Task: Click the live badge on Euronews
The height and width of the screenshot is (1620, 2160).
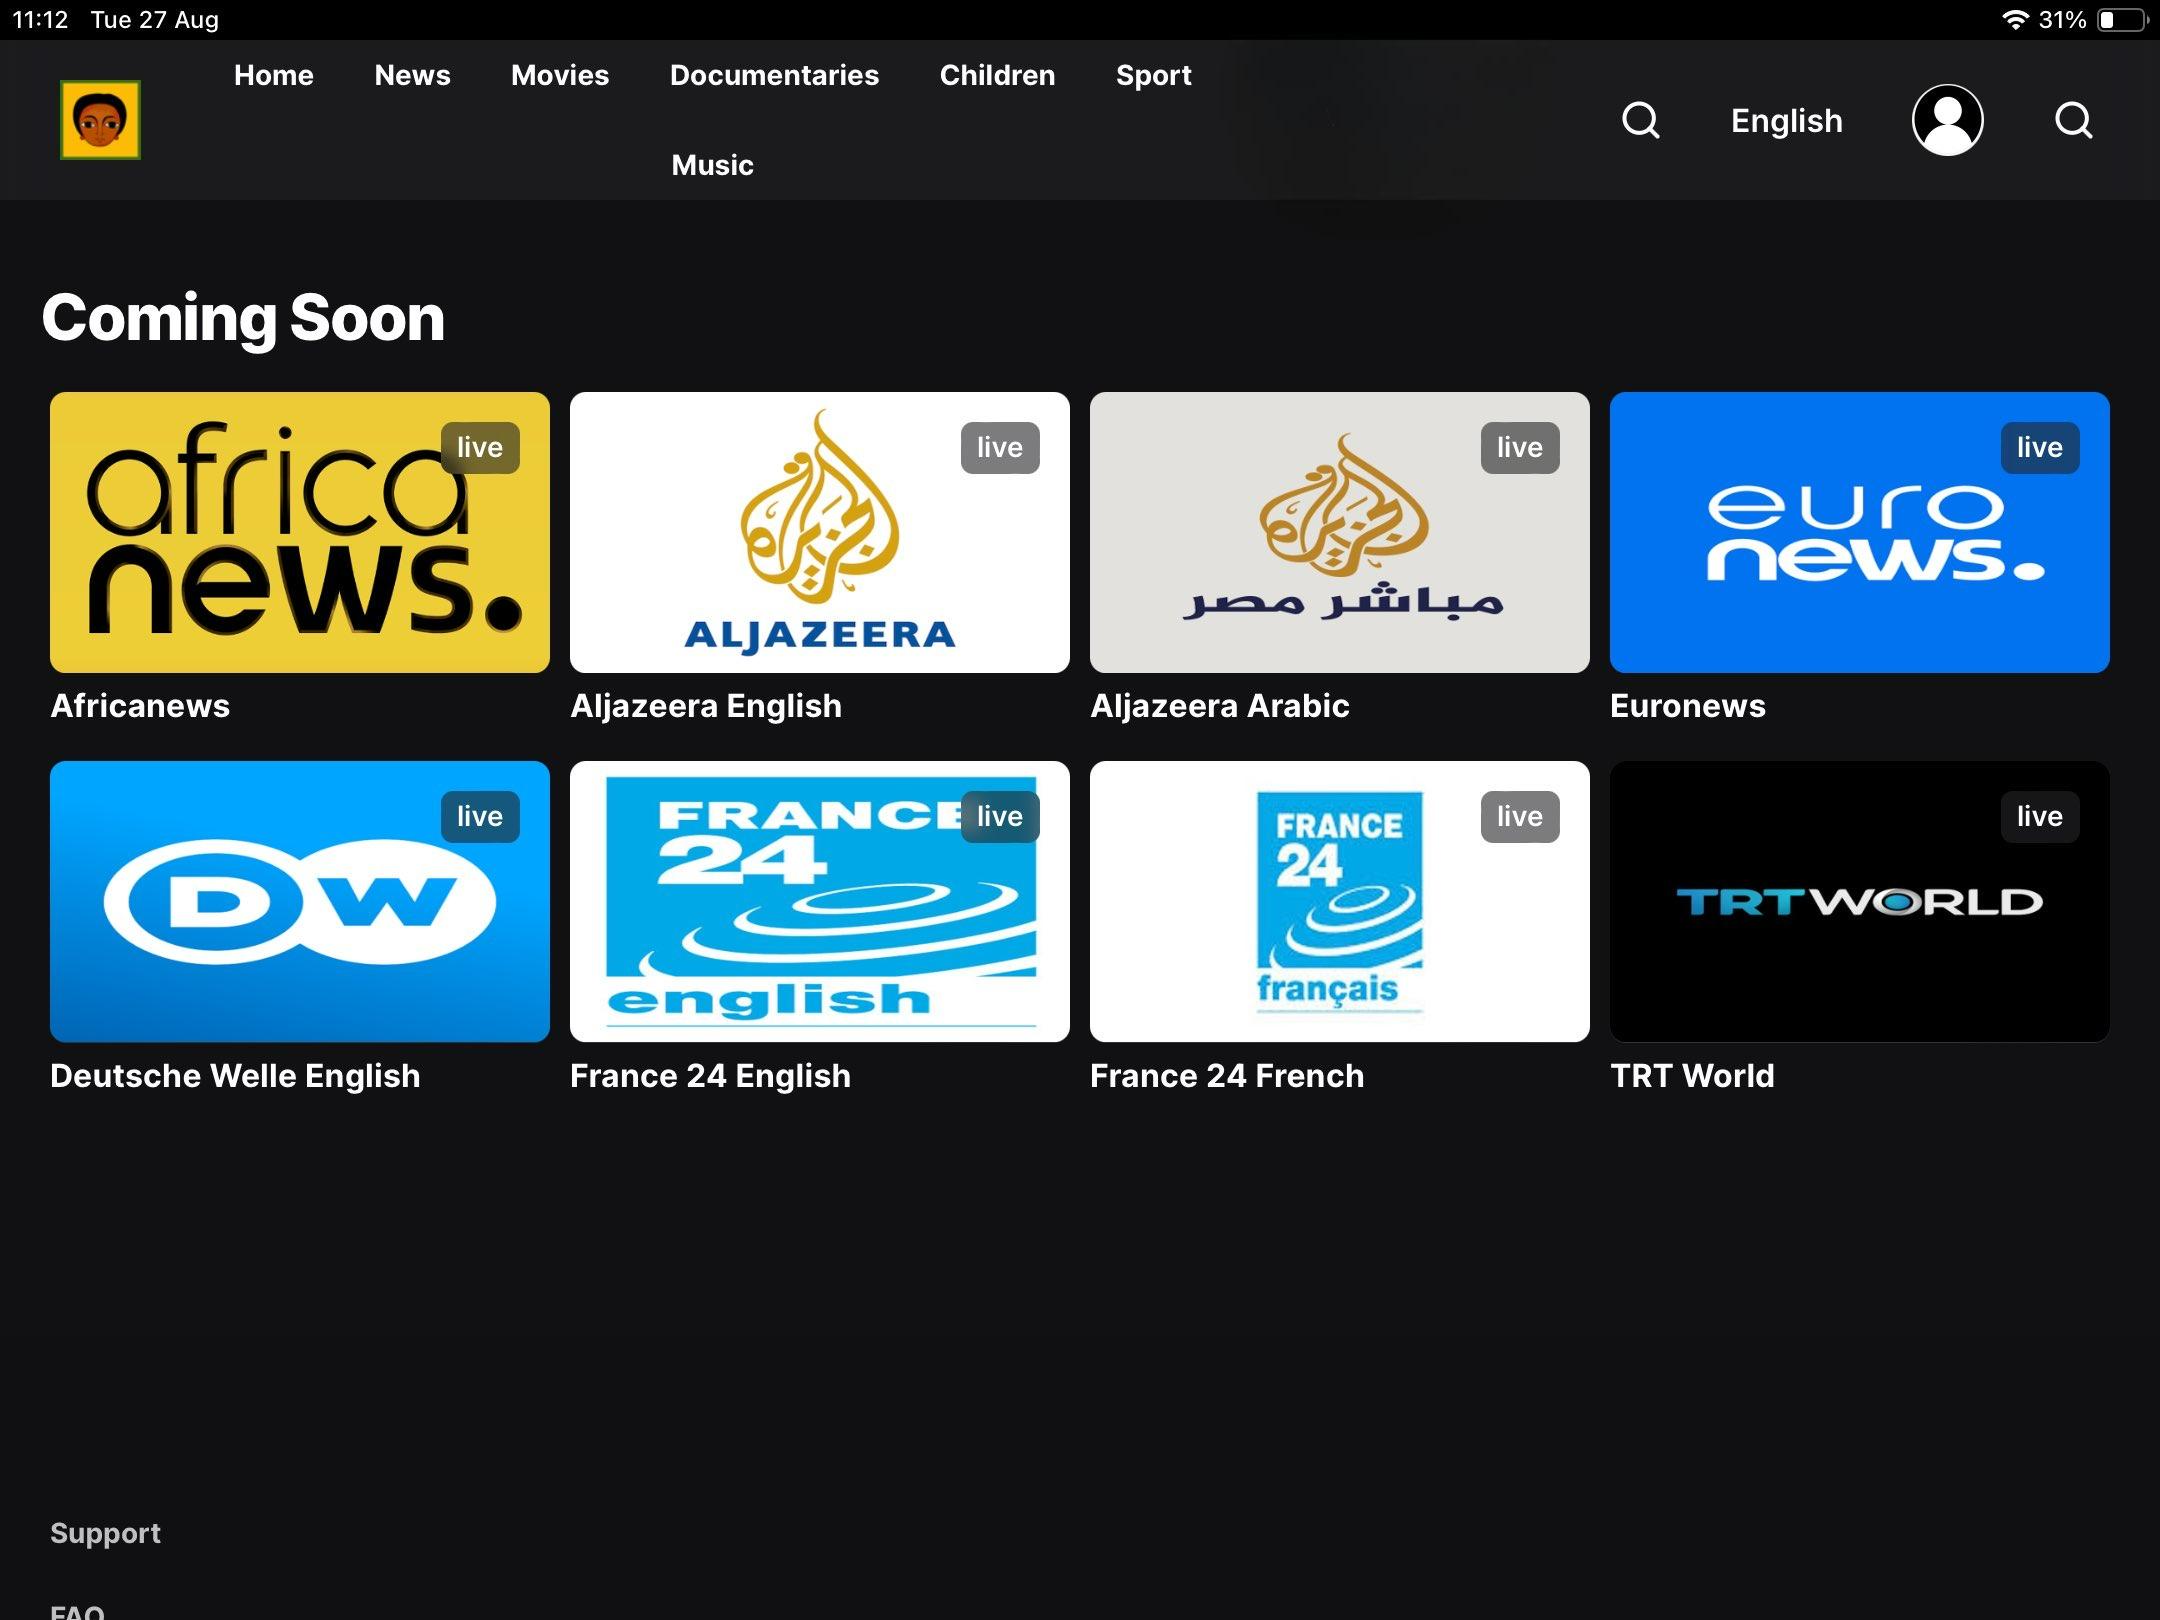Action: tap(2040, 447)
